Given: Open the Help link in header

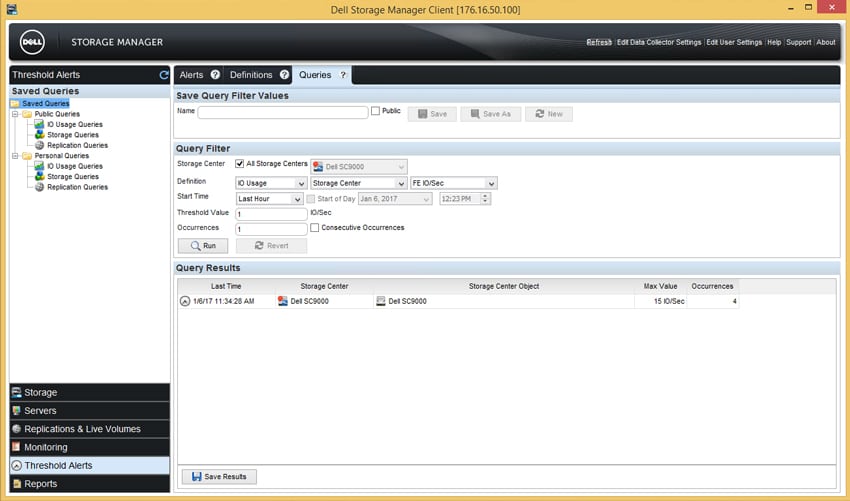Looking at the screenshot, I should [774, 42].
